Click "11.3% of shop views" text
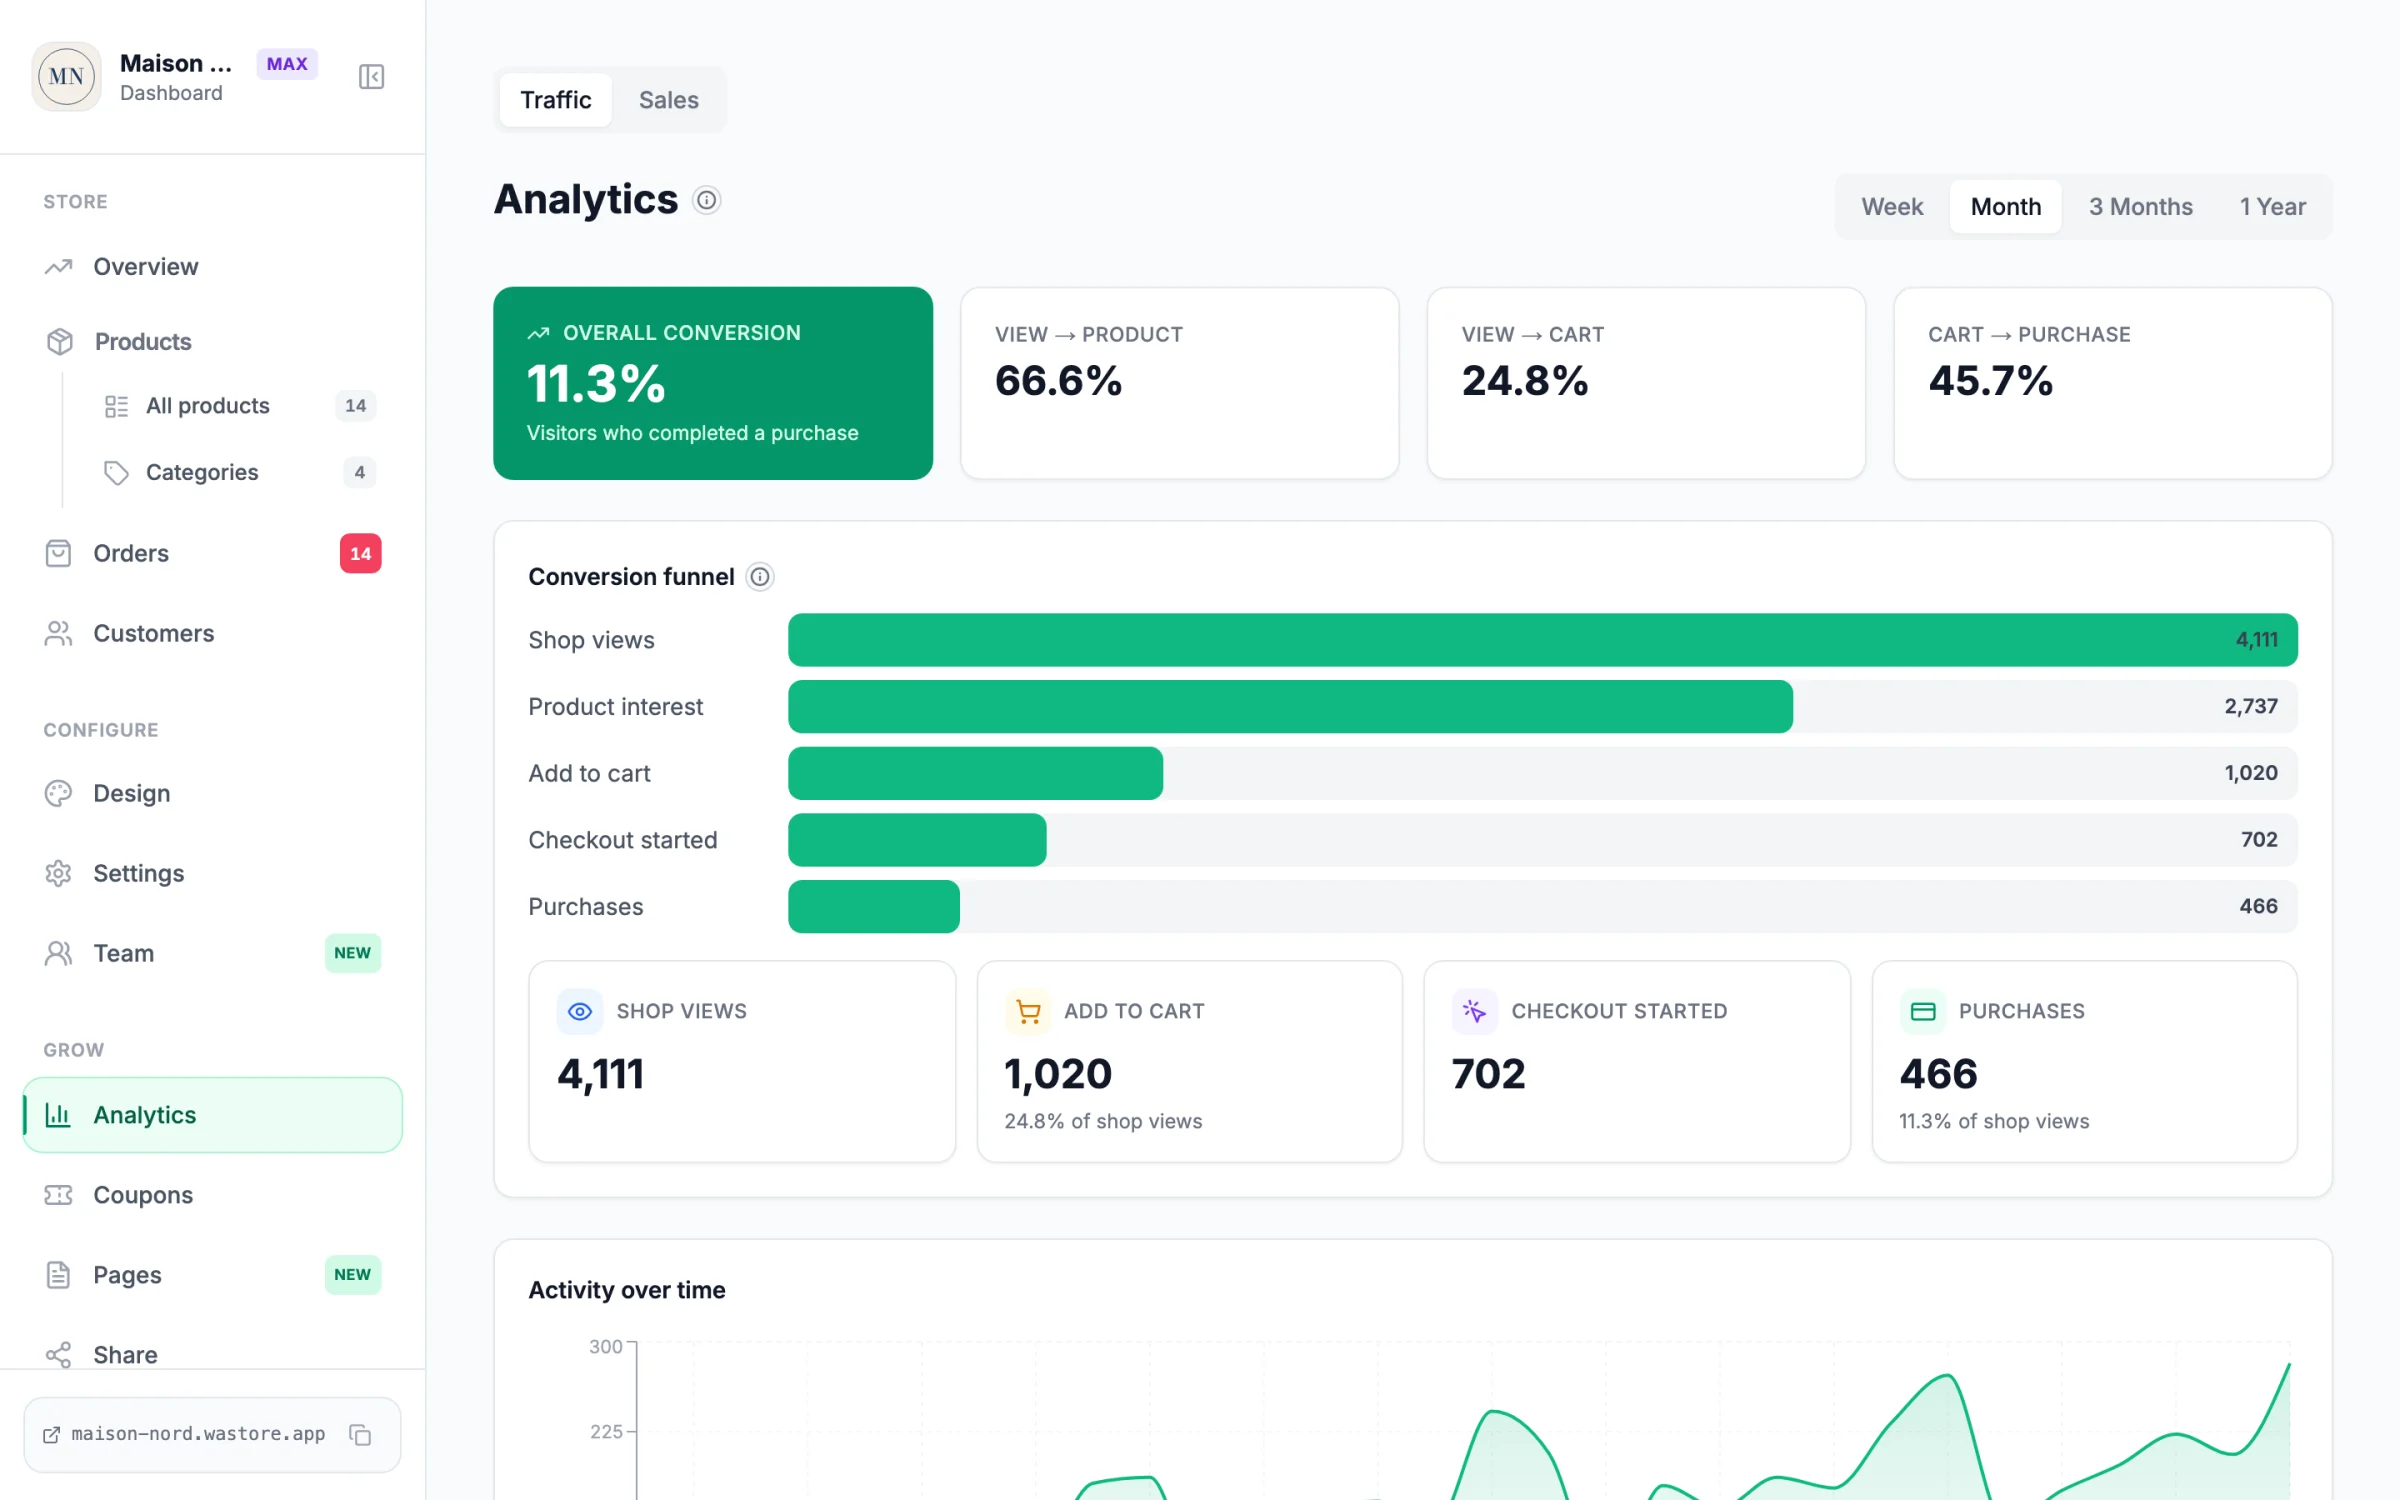The image size is (2400, 1500). [x=1994, y=1121]
